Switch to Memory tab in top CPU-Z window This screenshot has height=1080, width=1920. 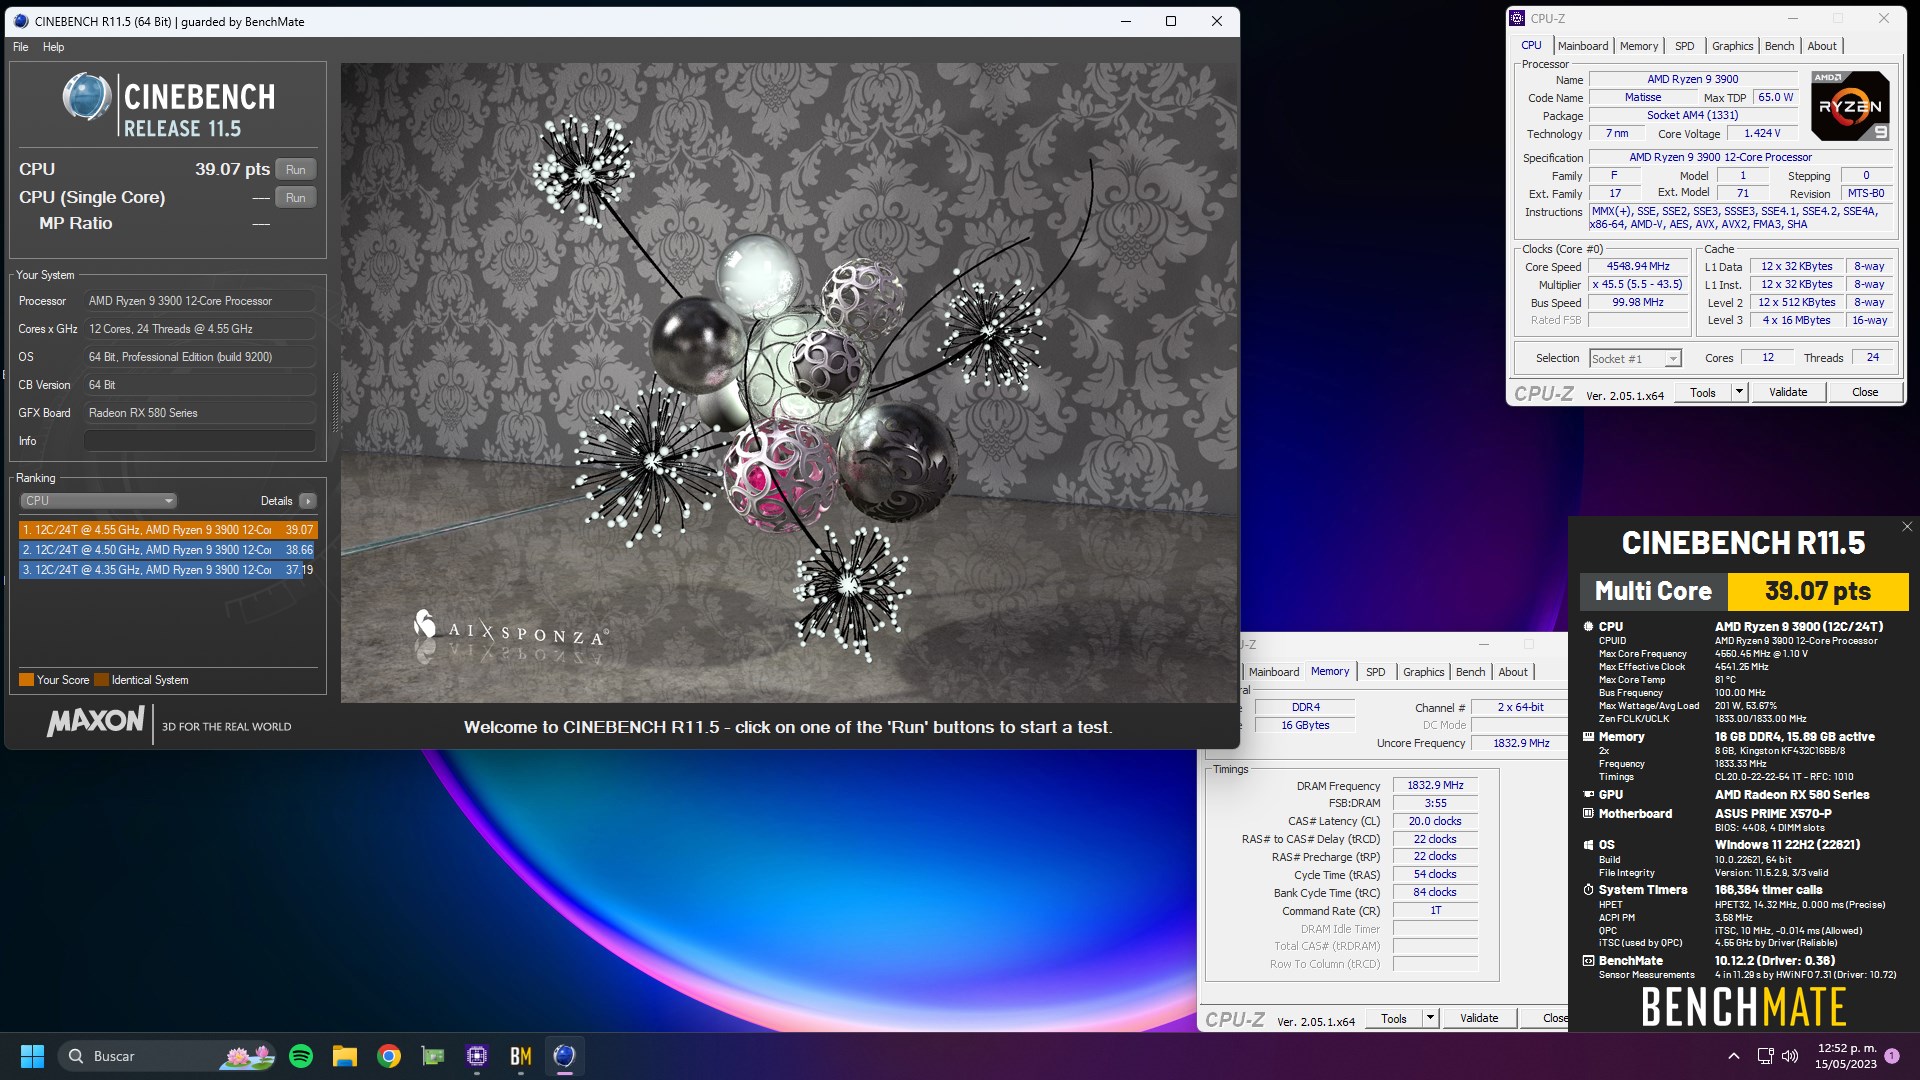click(1639, 46)
